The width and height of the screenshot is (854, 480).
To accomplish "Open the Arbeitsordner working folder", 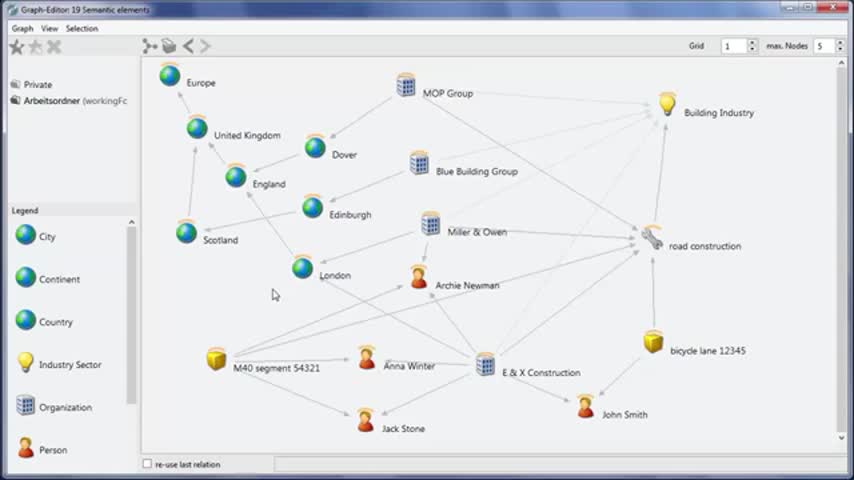I will (x=75, y=100).
